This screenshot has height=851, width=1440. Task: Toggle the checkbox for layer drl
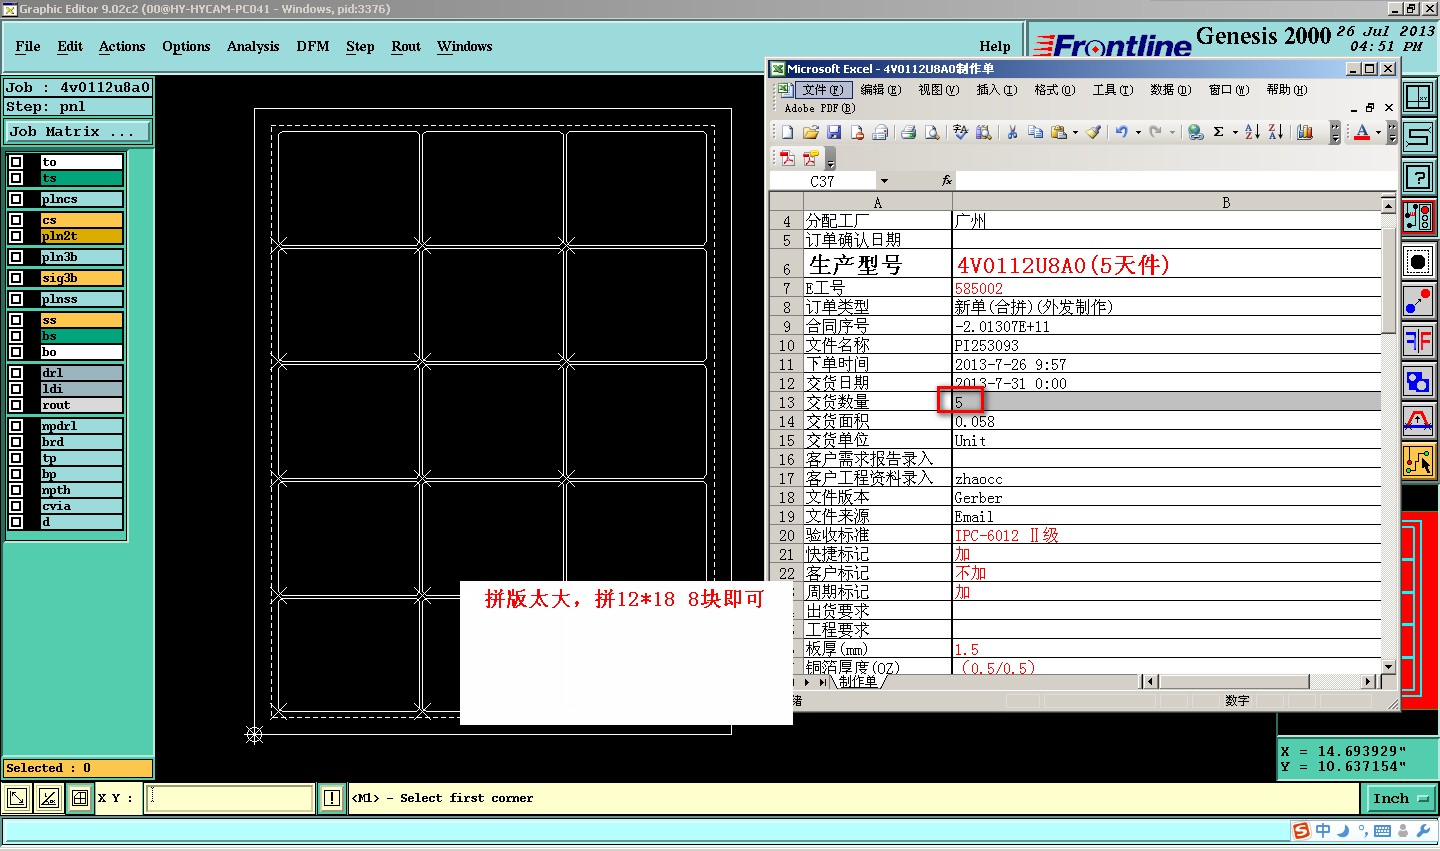tap(16, 373)
